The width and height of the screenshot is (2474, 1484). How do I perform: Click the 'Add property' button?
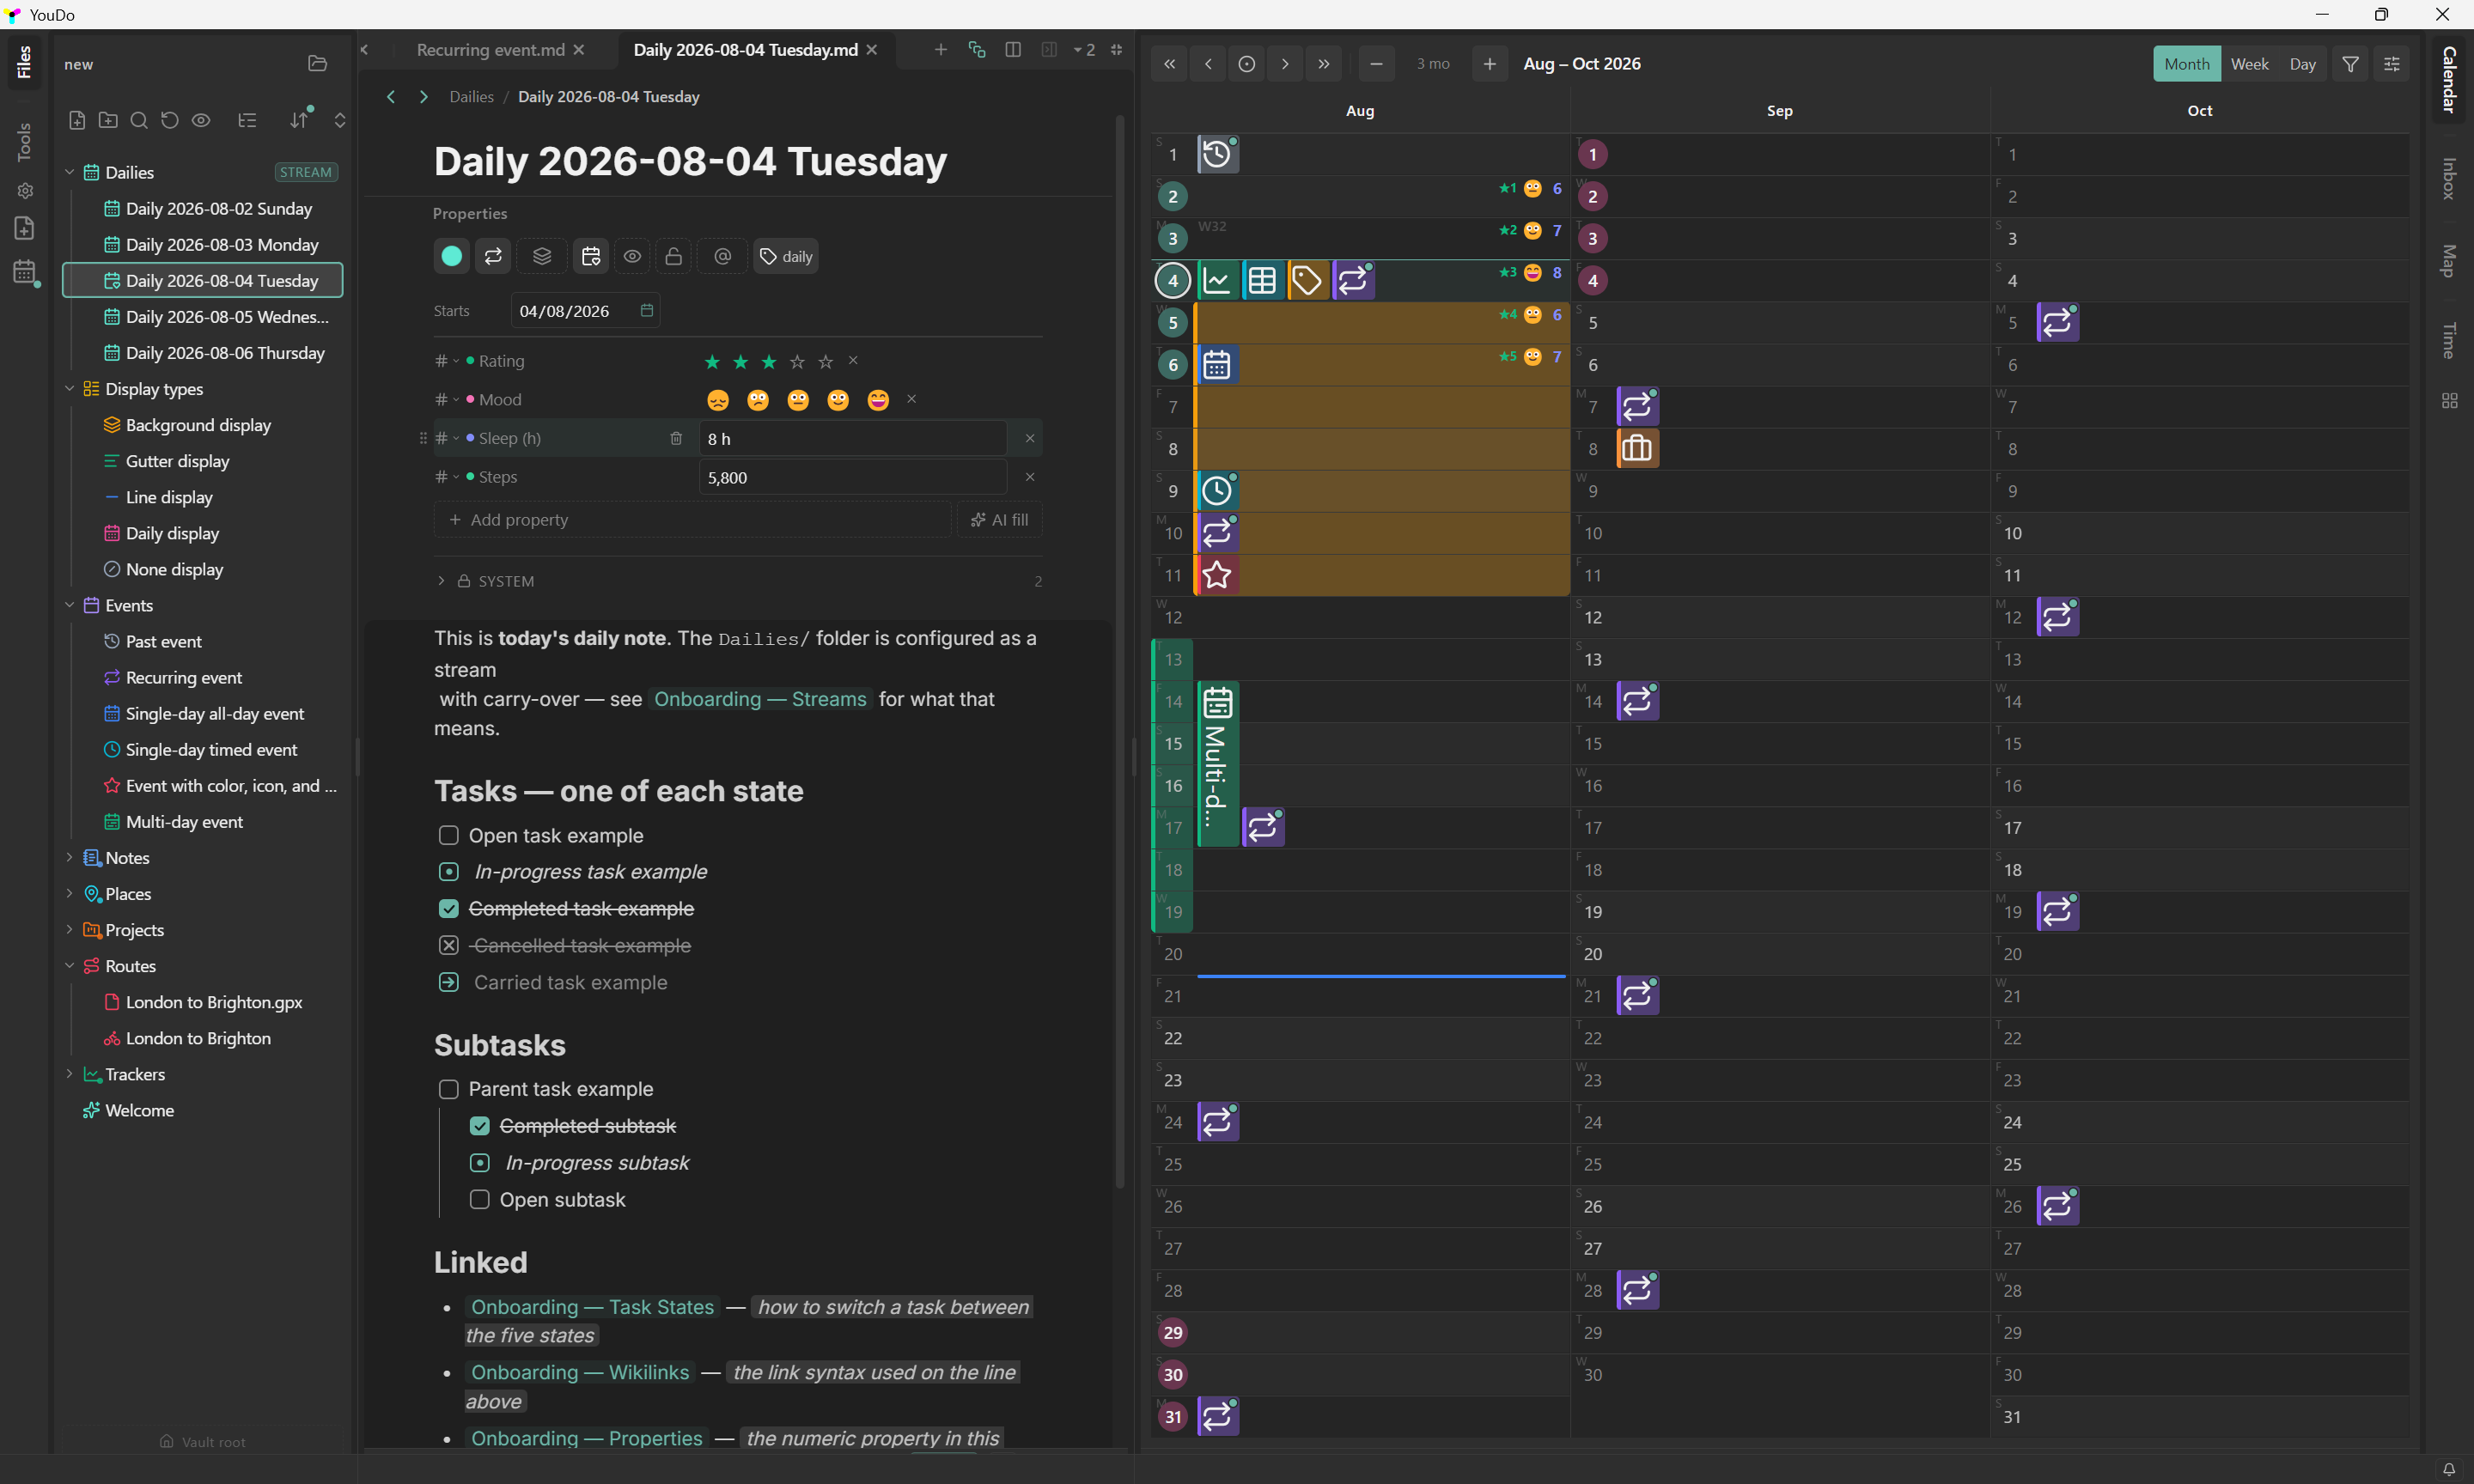click(x=692, y=520)
